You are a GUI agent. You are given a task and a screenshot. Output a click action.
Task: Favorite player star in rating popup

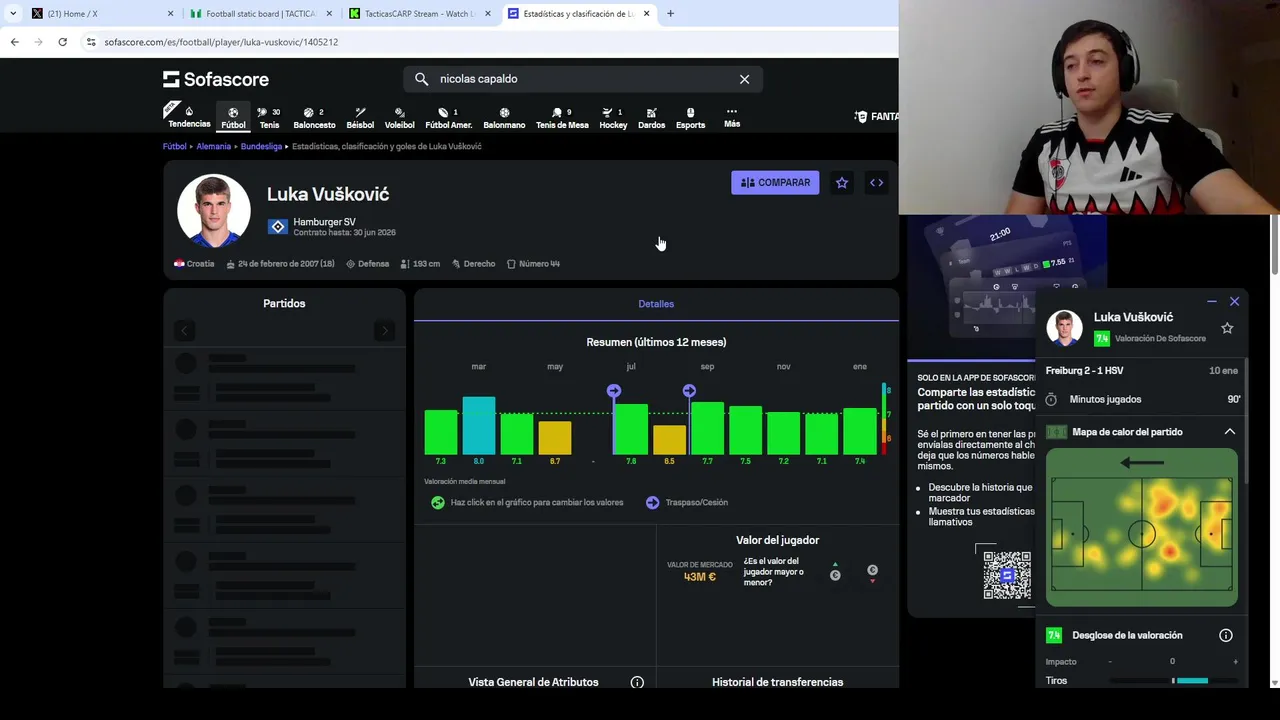(1227, 328)
